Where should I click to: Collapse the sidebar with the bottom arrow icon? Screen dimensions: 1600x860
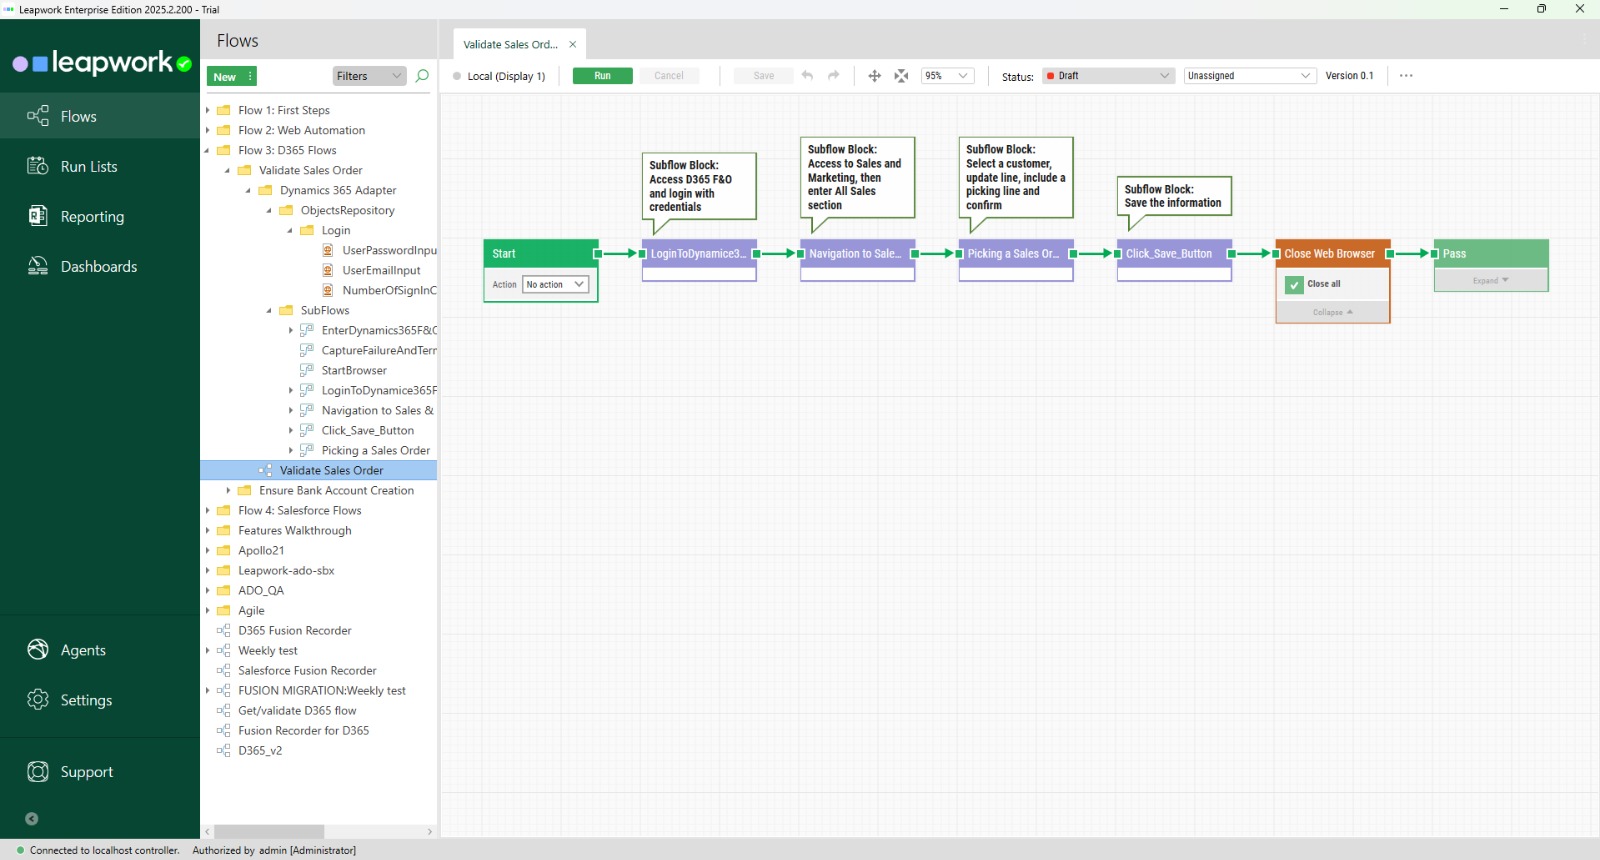coord(32,819)
